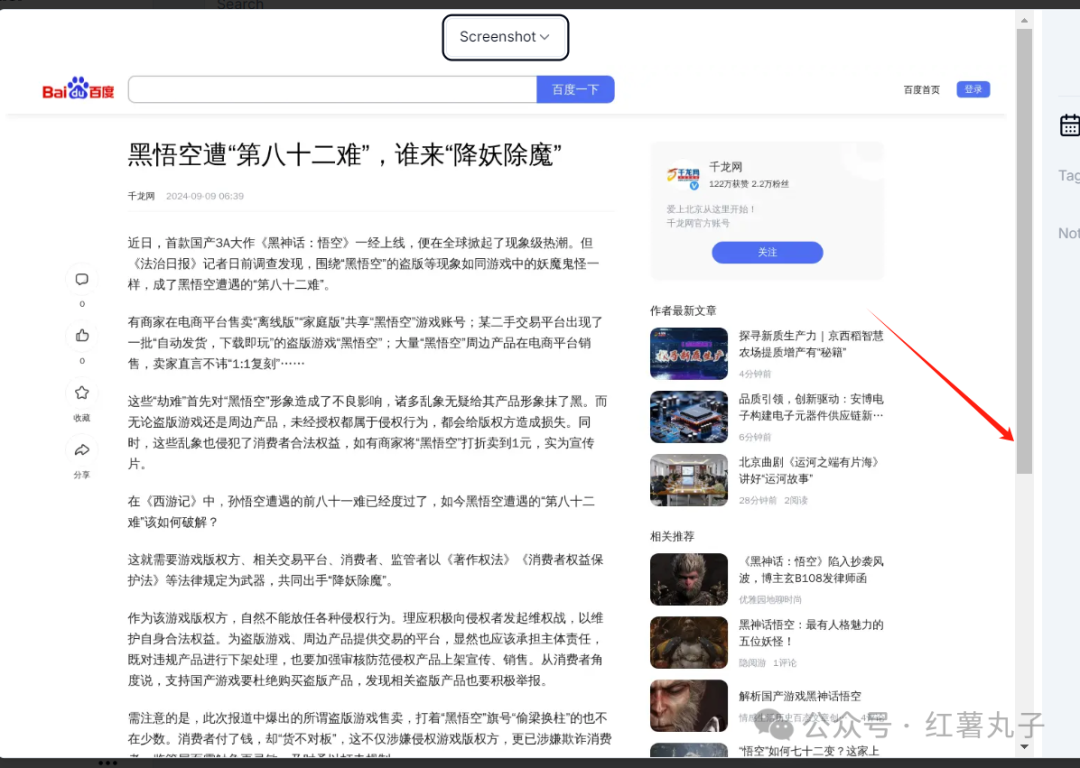1080x768 pixels.
Task: Open thumbnail for 解析国产游戏黑神话悟空
Action: (x=689, y=706)
